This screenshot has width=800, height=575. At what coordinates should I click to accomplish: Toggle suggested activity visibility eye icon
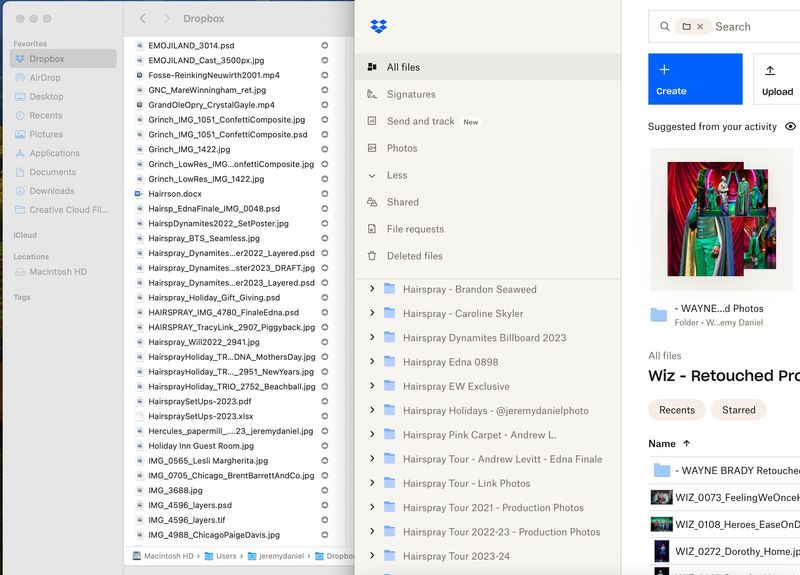coord(790,127)
